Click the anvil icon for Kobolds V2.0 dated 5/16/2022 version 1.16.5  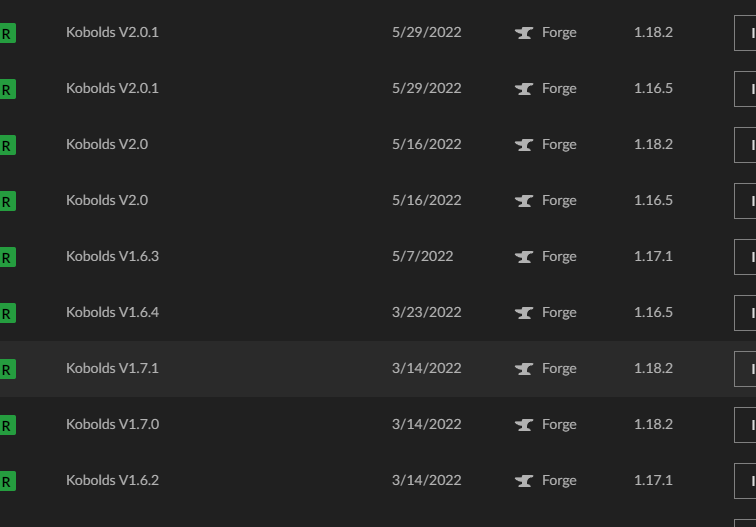pos(524,201)
